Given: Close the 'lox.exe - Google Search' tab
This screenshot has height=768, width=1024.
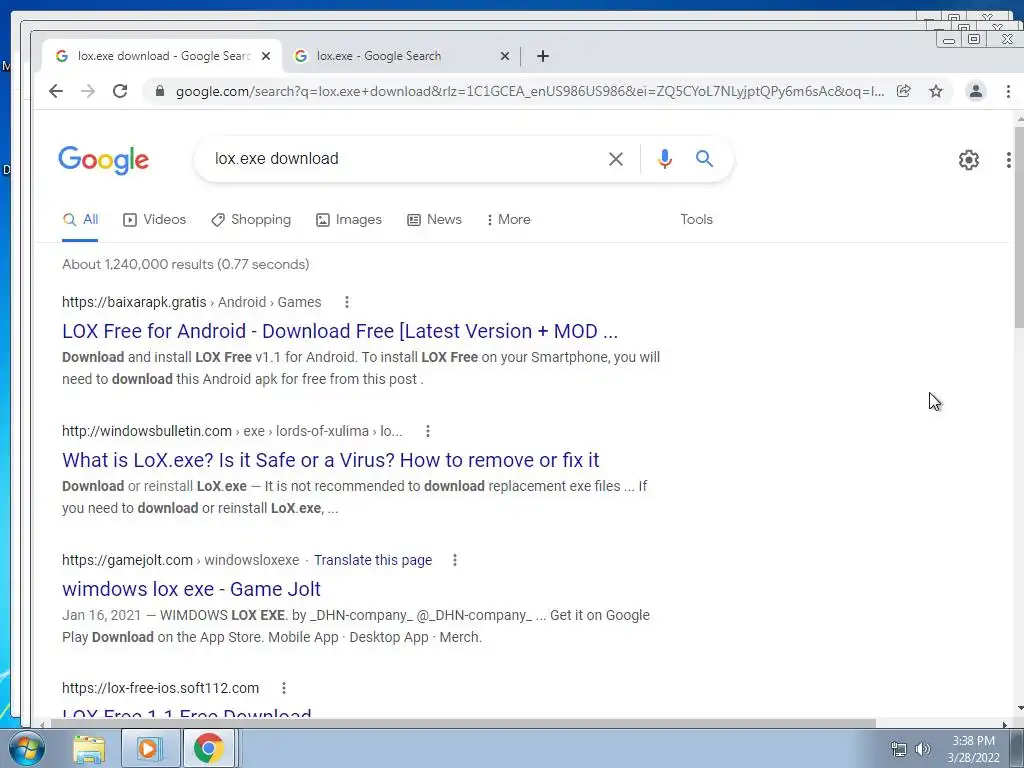Looking at the screenshot, I should [x=504, y=56].
